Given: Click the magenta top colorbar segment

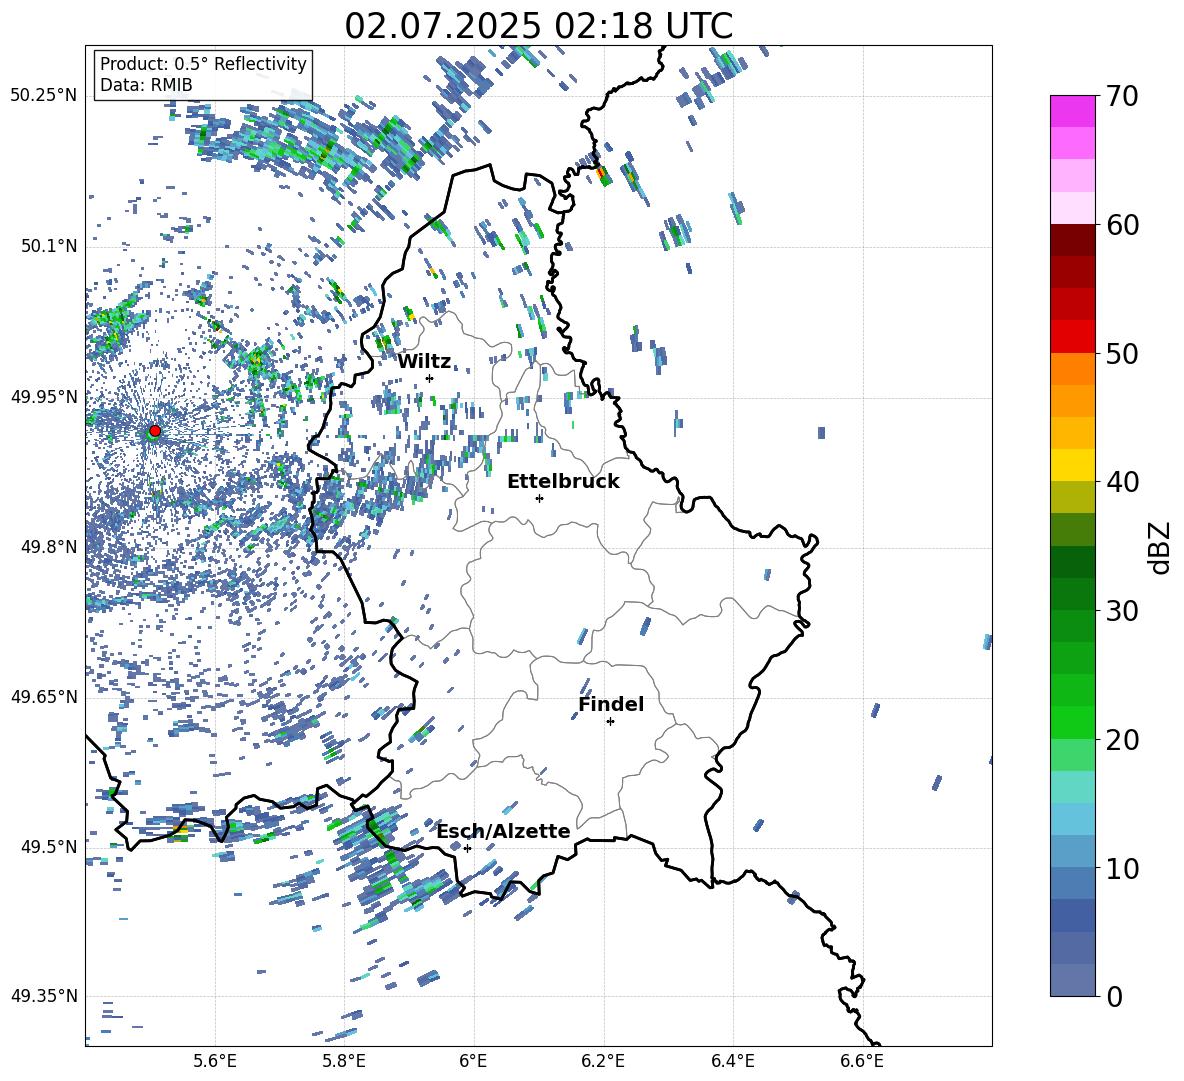Looking at the screenshot, I should [1072, 111].
